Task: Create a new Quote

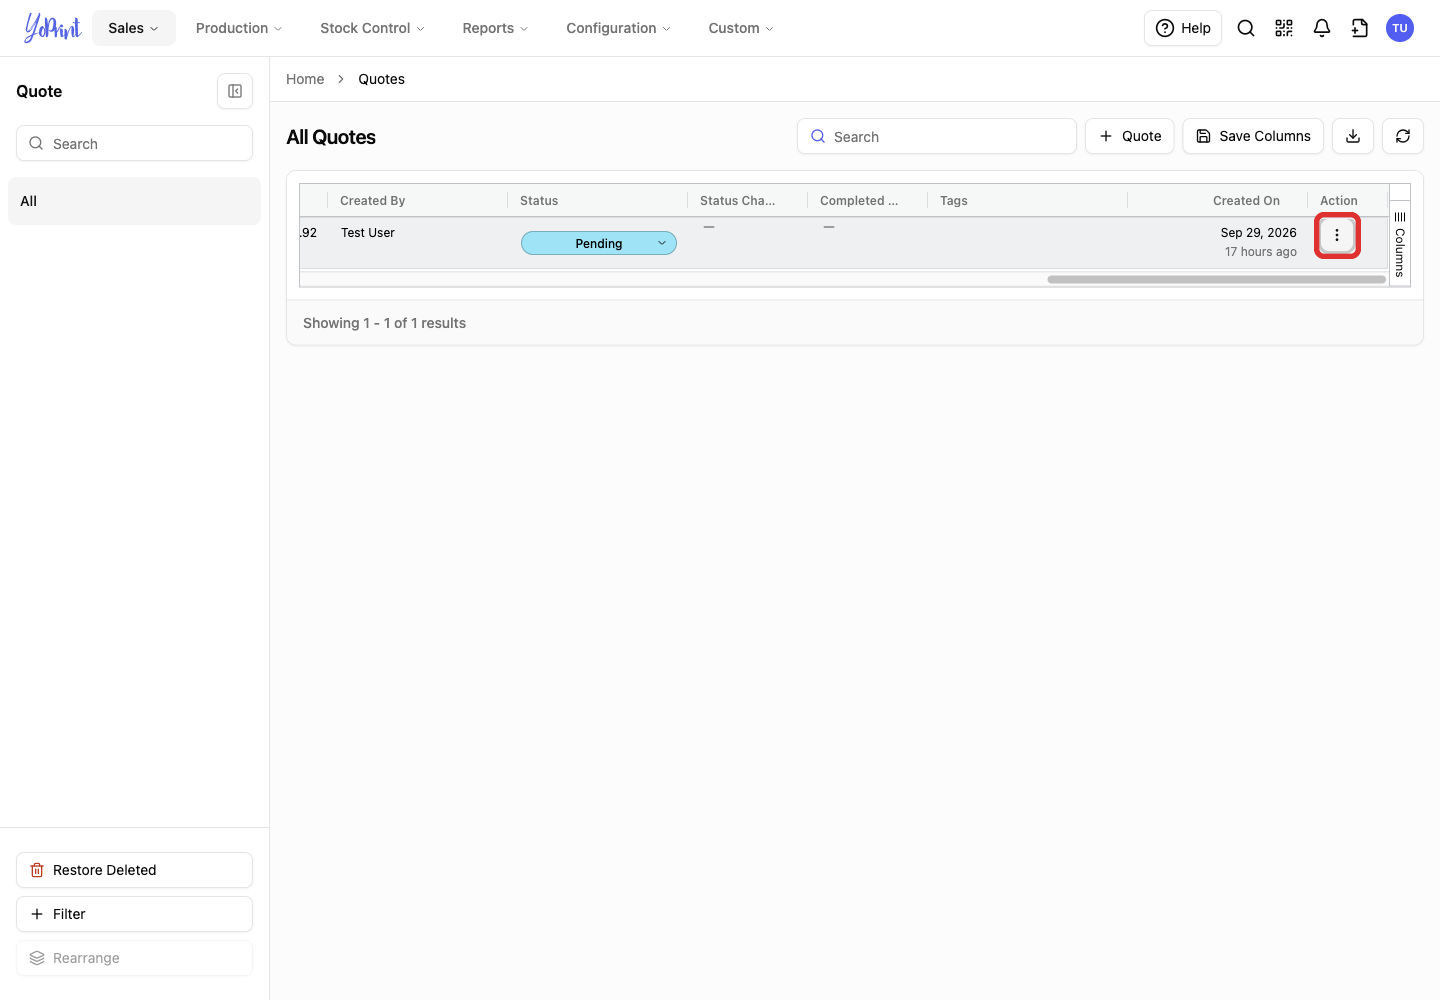Action: [x=1130, y=136]
